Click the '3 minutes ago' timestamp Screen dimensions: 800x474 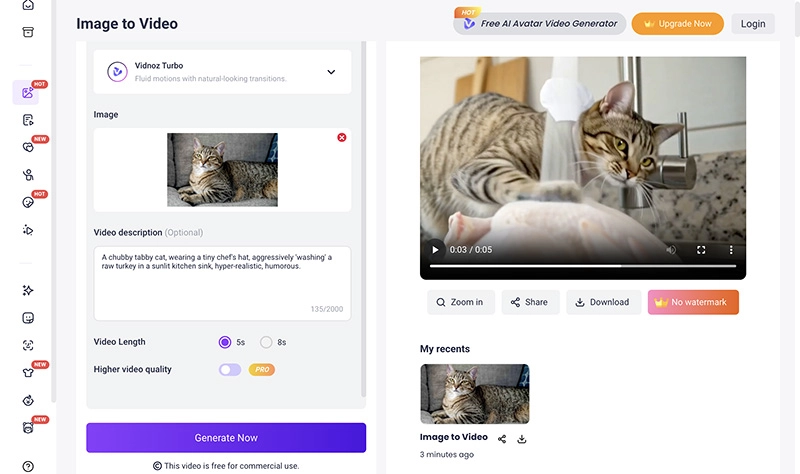point(447,454)
